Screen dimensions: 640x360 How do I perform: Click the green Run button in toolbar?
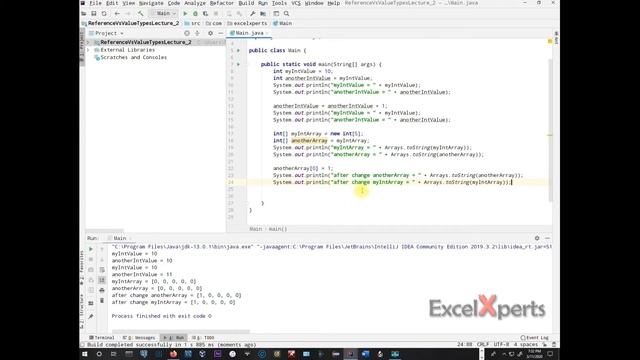[185, 13]
